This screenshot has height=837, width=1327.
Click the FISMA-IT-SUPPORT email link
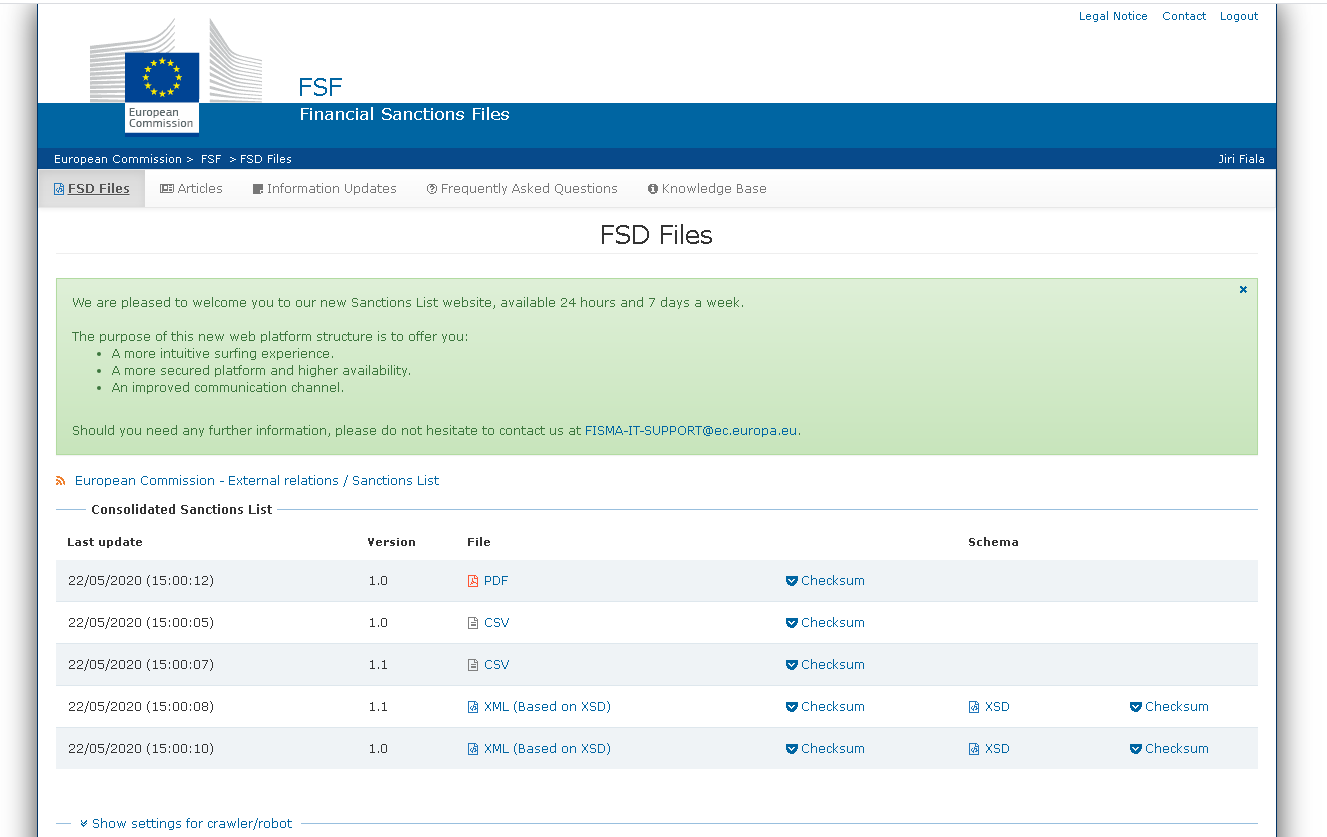tap(691, 431)
